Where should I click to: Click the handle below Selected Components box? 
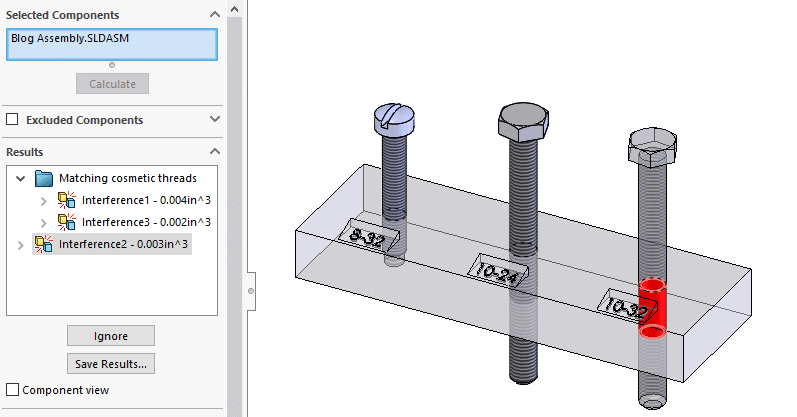(x=112, y=65)
